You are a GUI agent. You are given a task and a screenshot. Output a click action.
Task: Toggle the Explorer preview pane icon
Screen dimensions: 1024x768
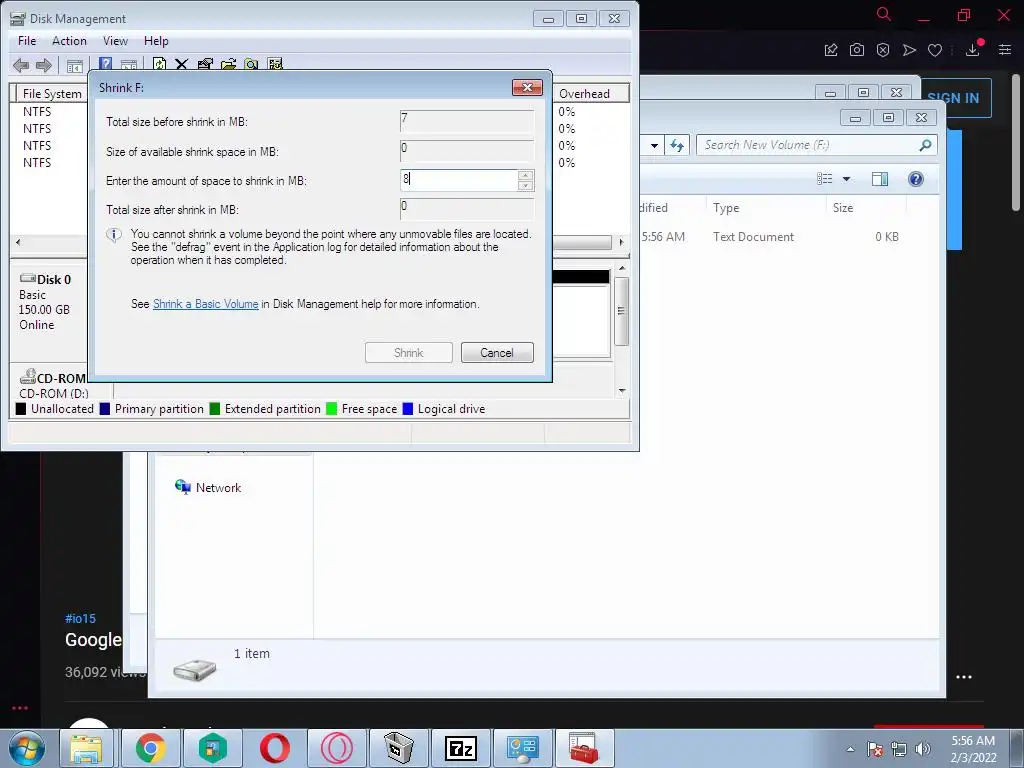880,179
